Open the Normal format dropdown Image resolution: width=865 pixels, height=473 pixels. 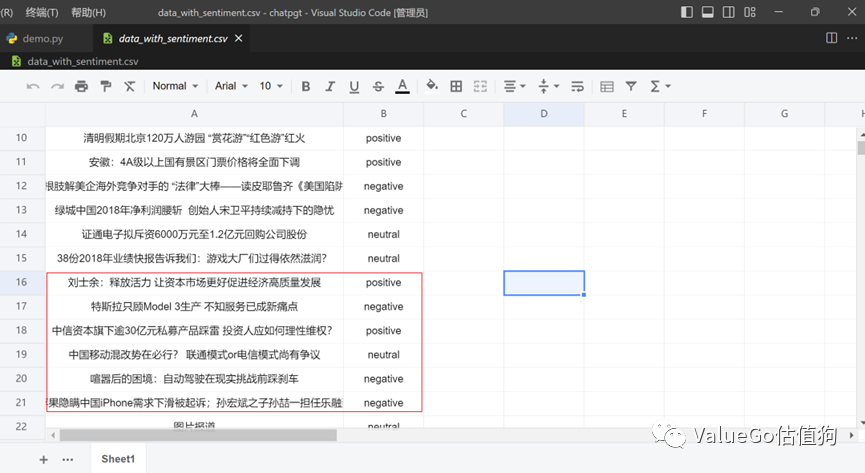coord(175,87)
